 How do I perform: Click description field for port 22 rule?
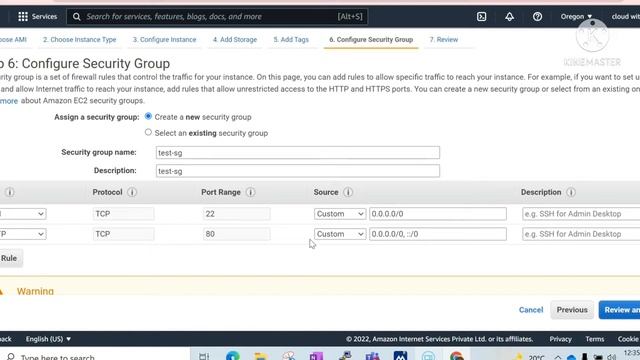coord(581,214)
